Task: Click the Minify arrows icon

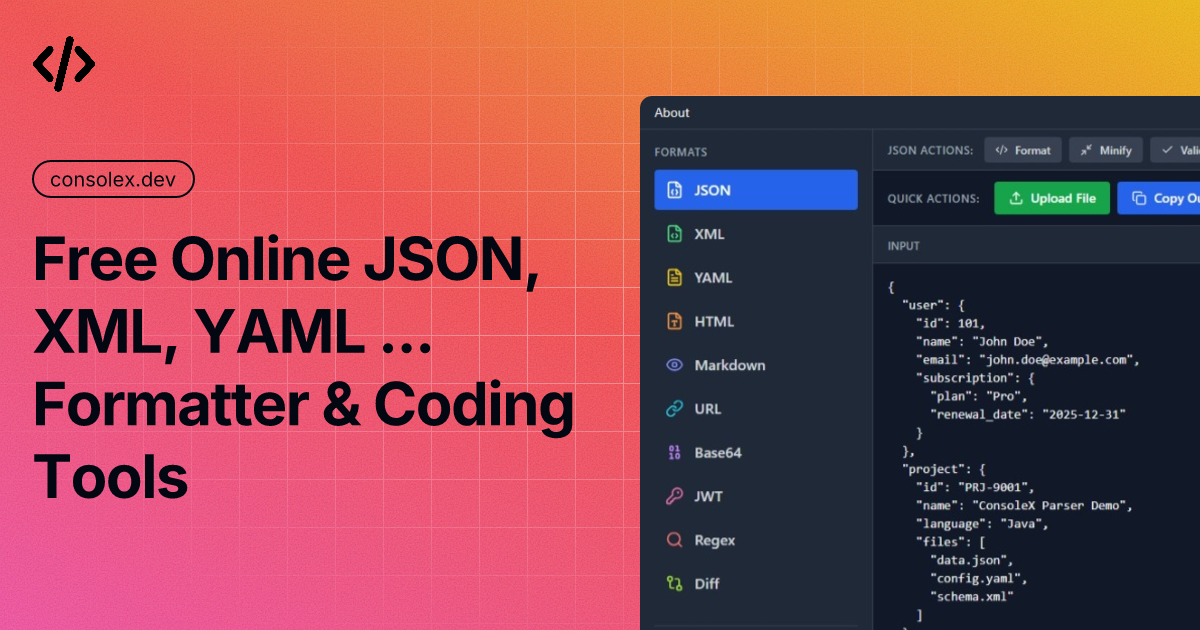Action: [x=1088, y=149]
